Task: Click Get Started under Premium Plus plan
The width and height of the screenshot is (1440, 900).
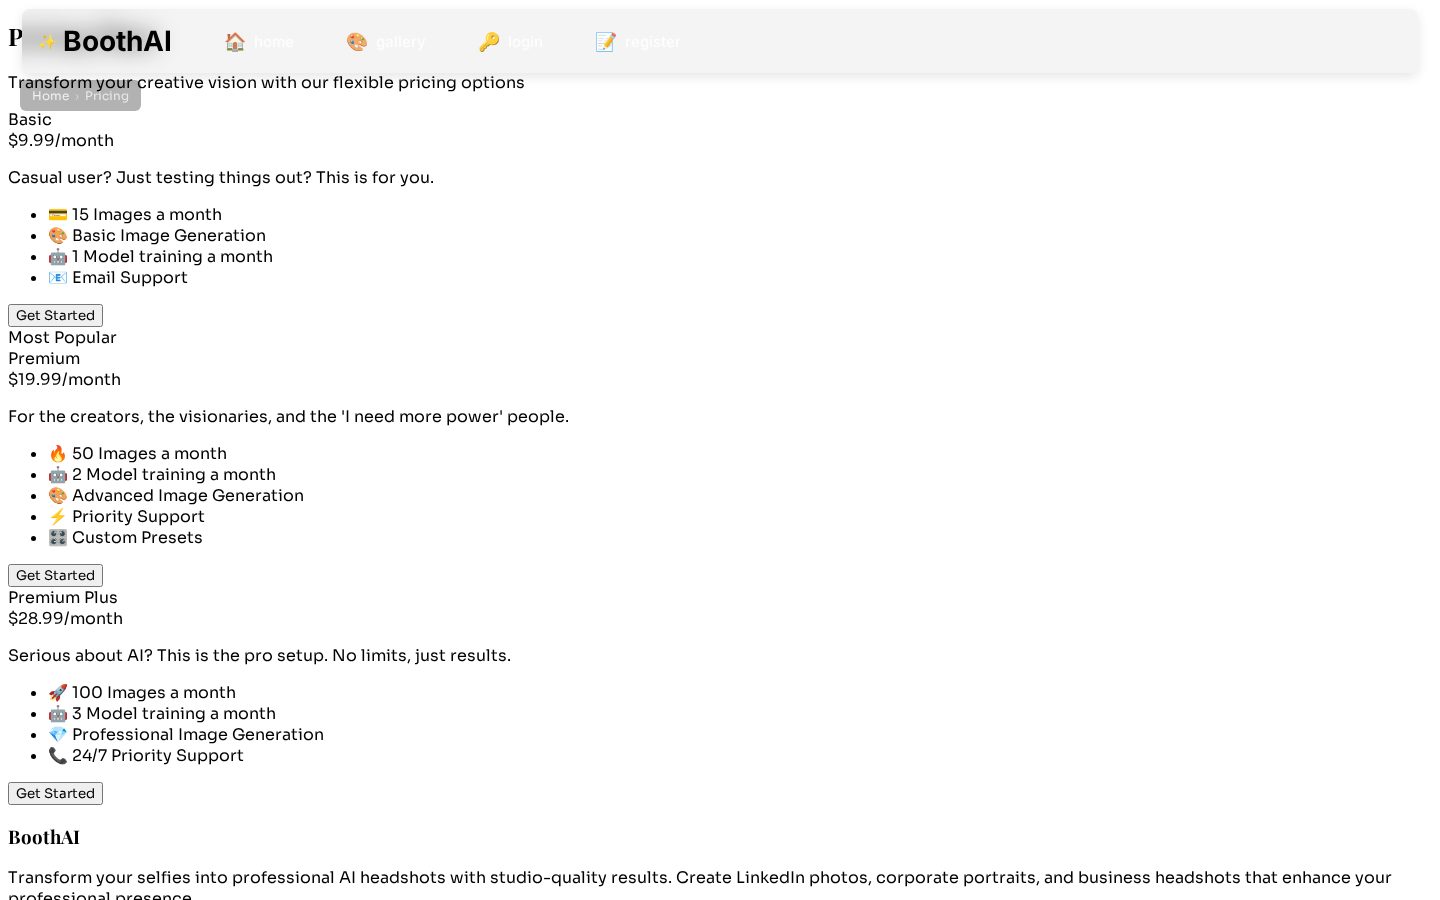Action: click(55, 793)
